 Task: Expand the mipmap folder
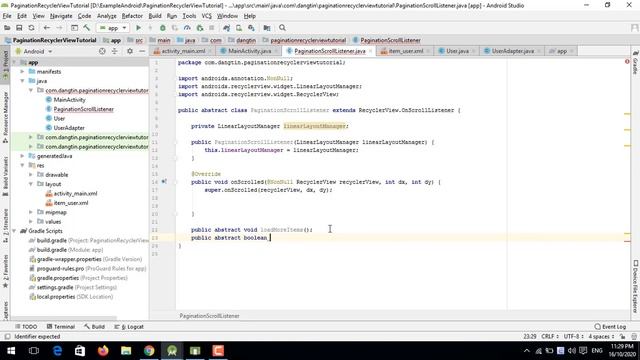coord(31,212)
